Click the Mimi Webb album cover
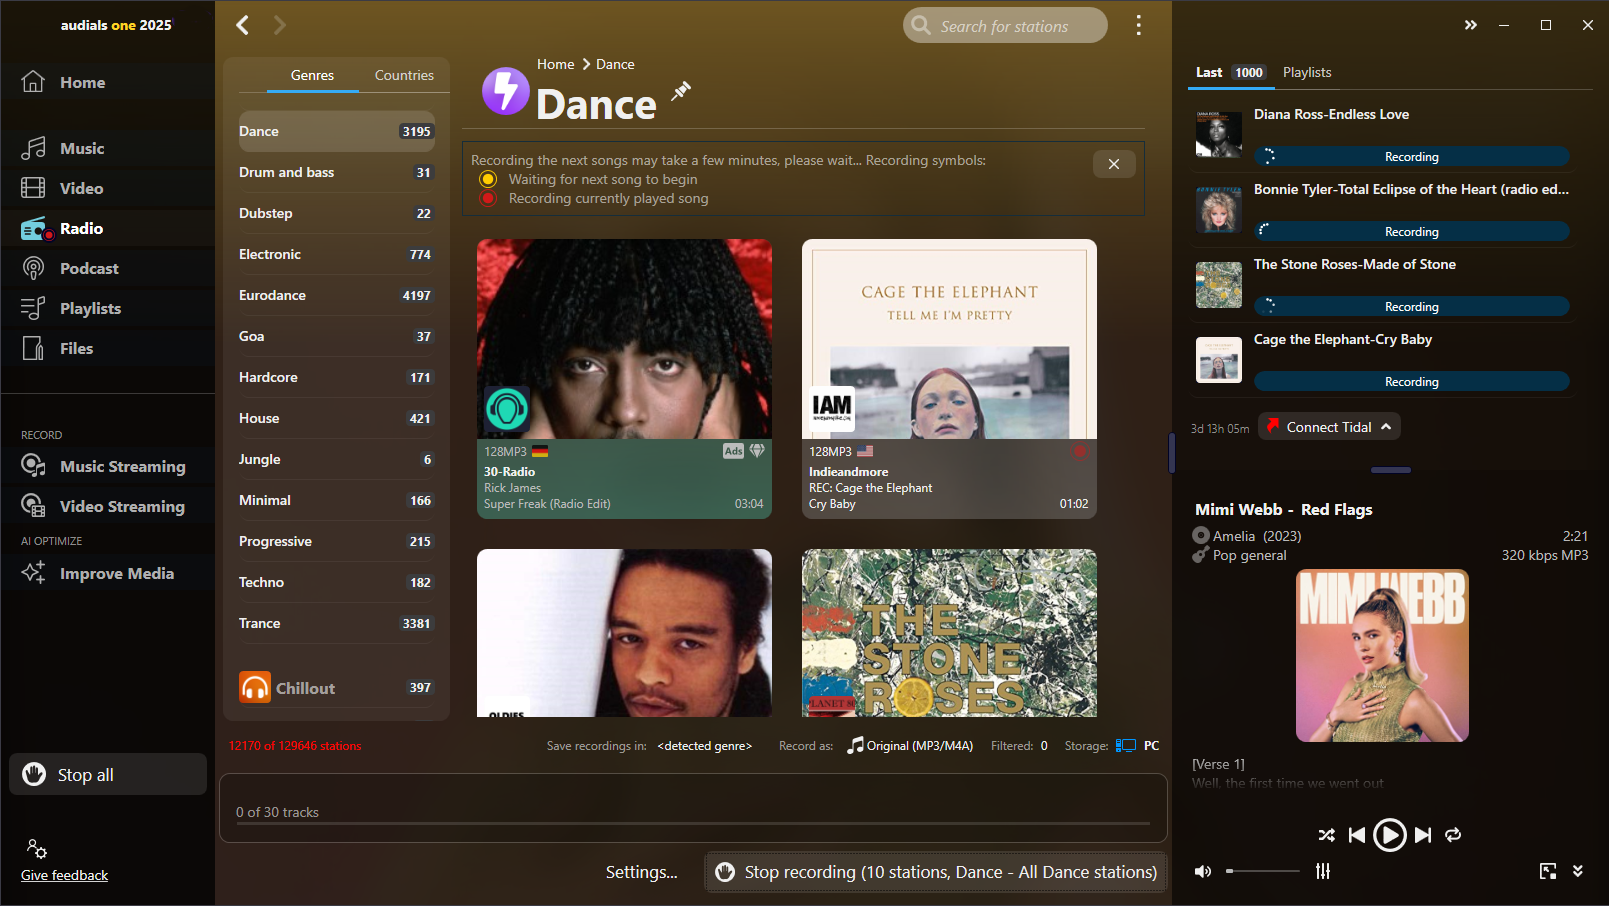 [x=1382, y=655]
